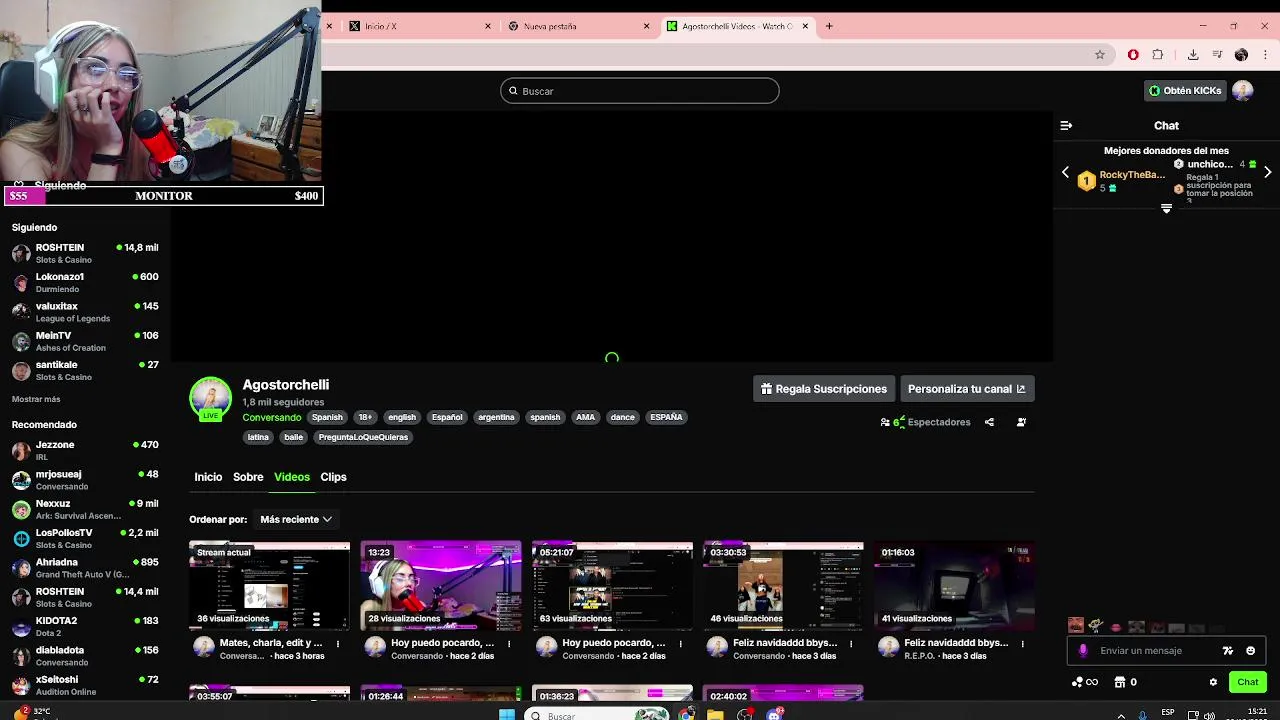Viewport: 1280px width, 720px height.
Task: Select the Videos tab
Action: [x=292, y=477]
